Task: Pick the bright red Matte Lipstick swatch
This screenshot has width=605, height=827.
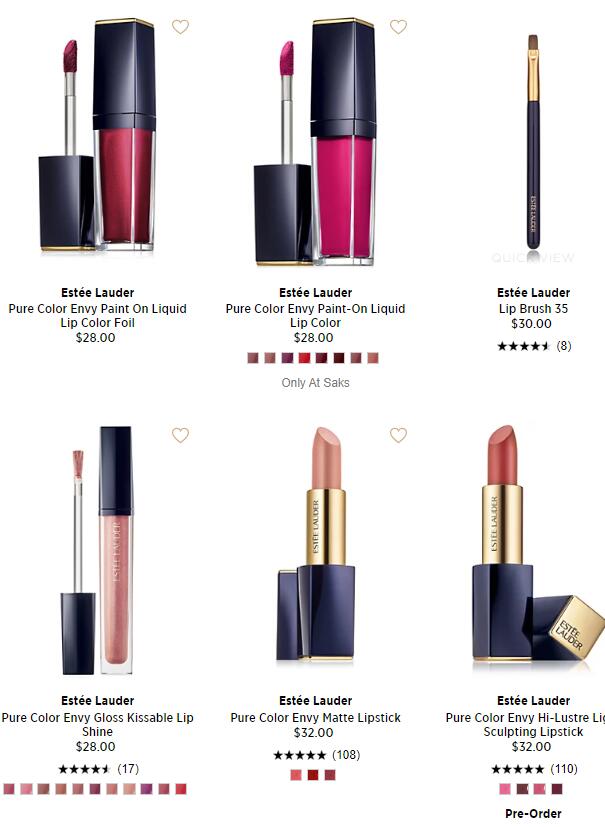Action: (x=313, y=775)
